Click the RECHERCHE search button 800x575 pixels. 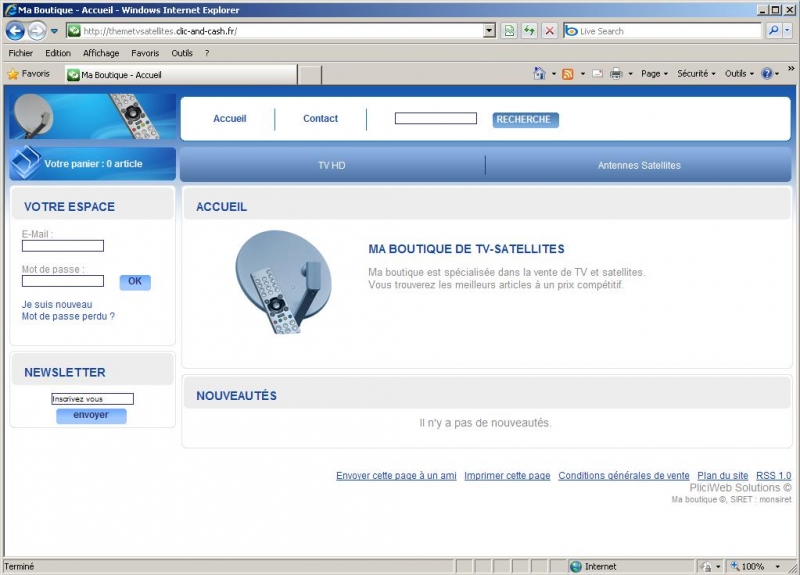click(x=525, y=119)
